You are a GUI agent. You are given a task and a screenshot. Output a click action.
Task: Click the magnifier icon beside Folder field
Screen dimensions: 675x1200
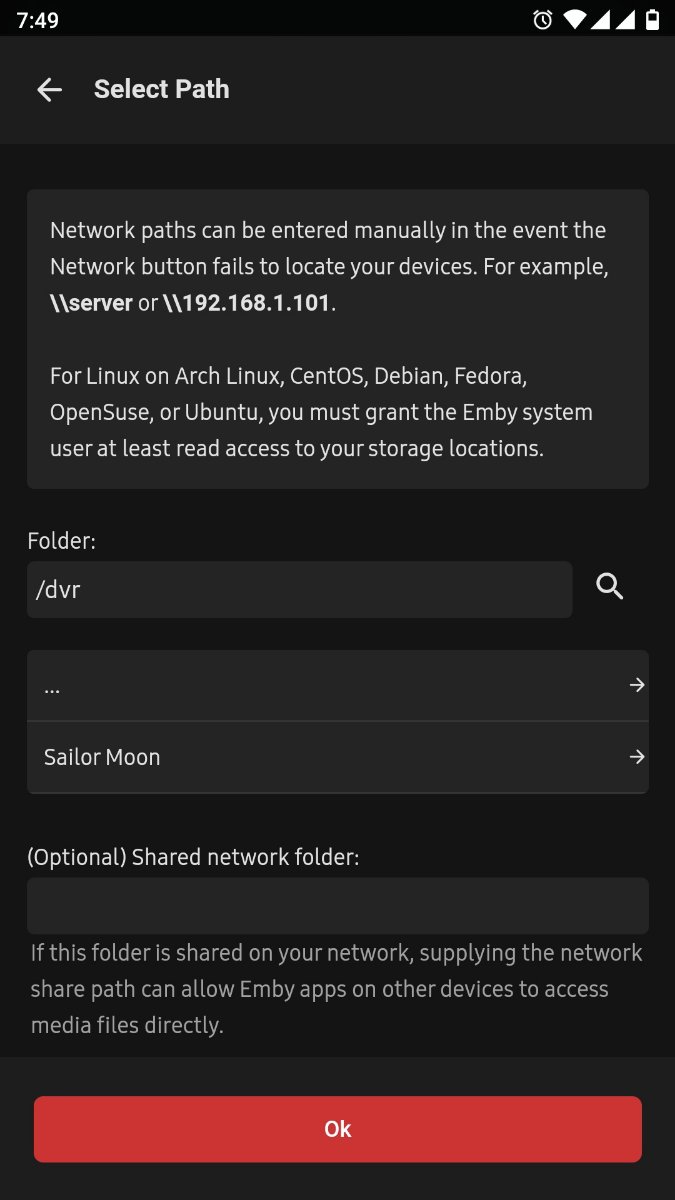[610, 587]
